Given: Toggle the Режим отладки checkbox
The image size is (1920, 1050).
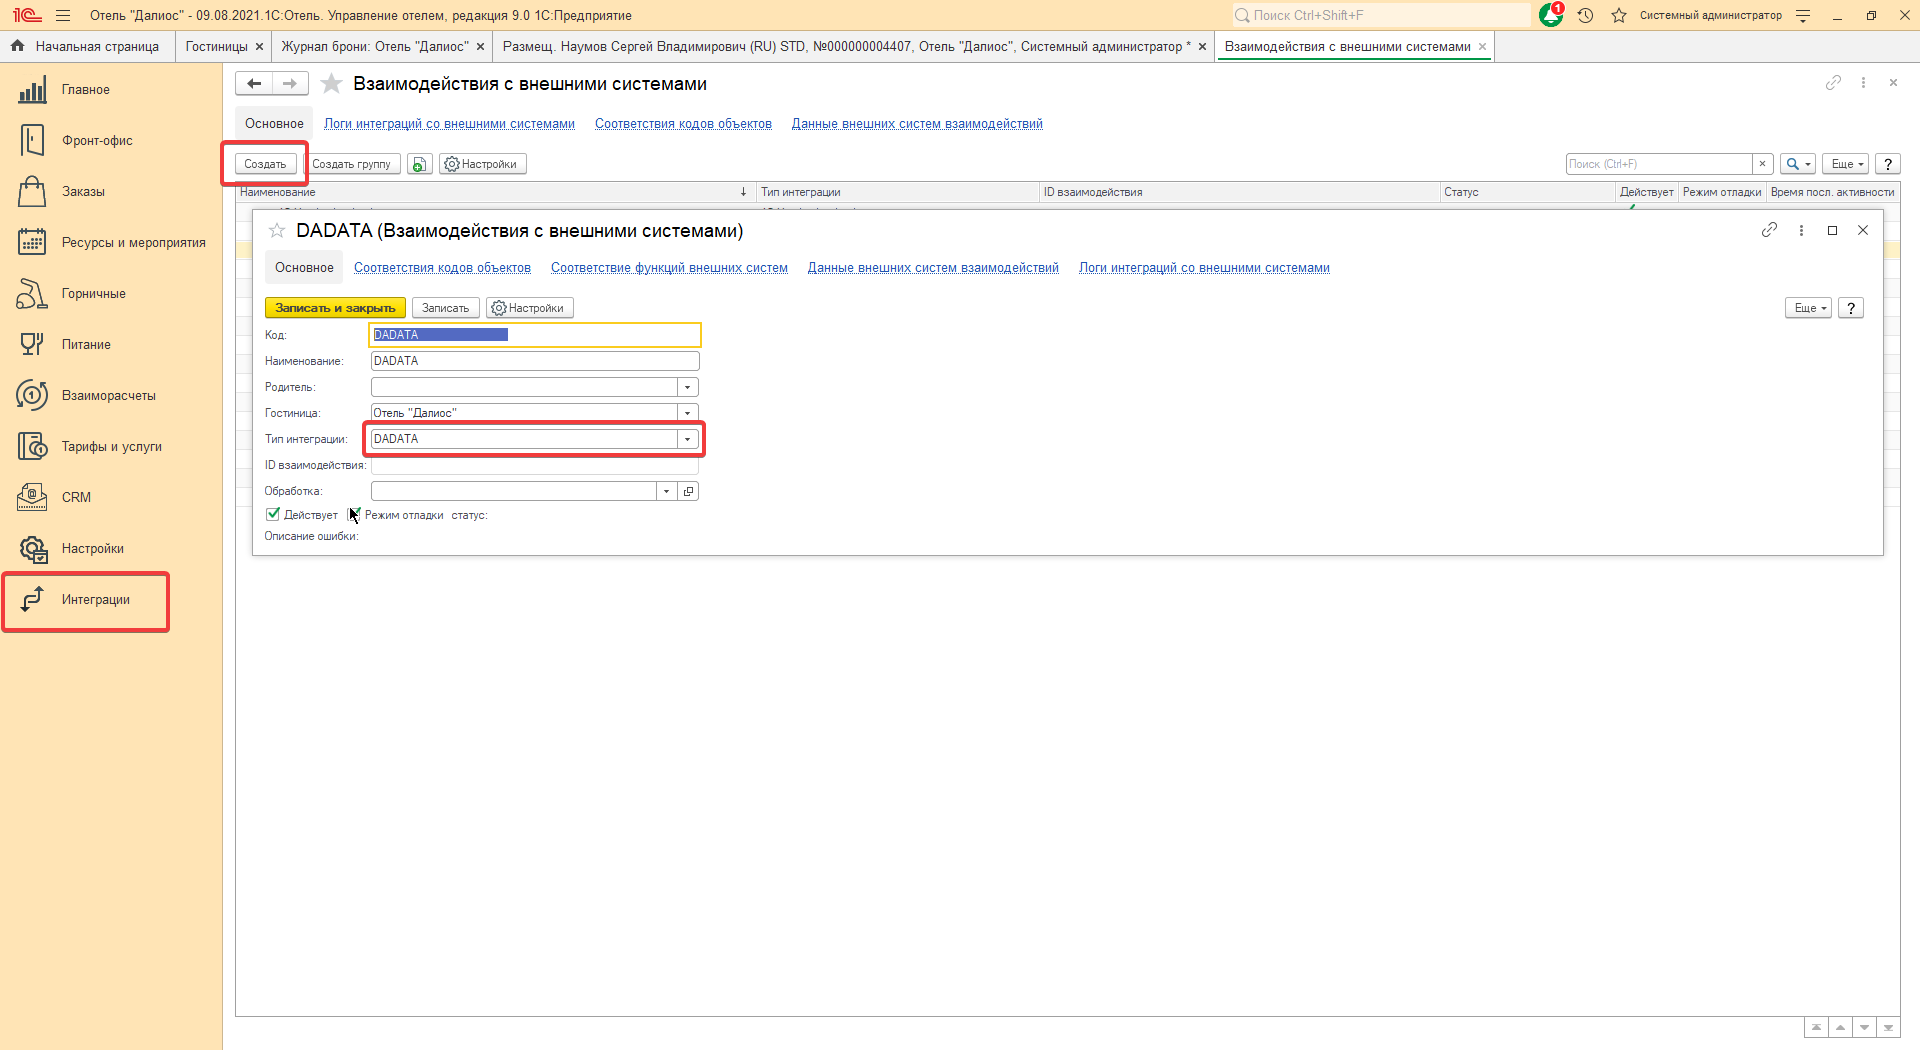Looking at the screenshot, I should click(x=354, y=514).
